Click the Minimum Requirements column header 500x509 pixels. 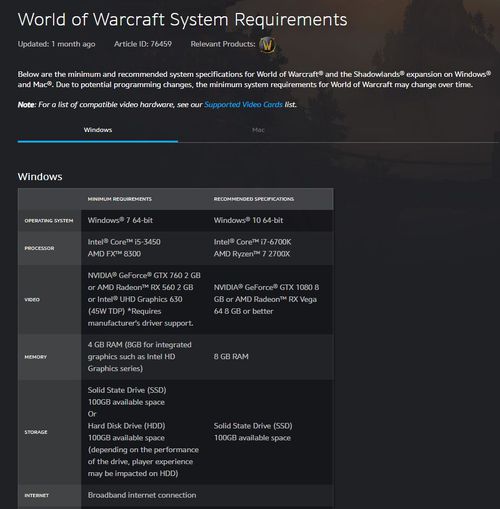tap(120, 199)
